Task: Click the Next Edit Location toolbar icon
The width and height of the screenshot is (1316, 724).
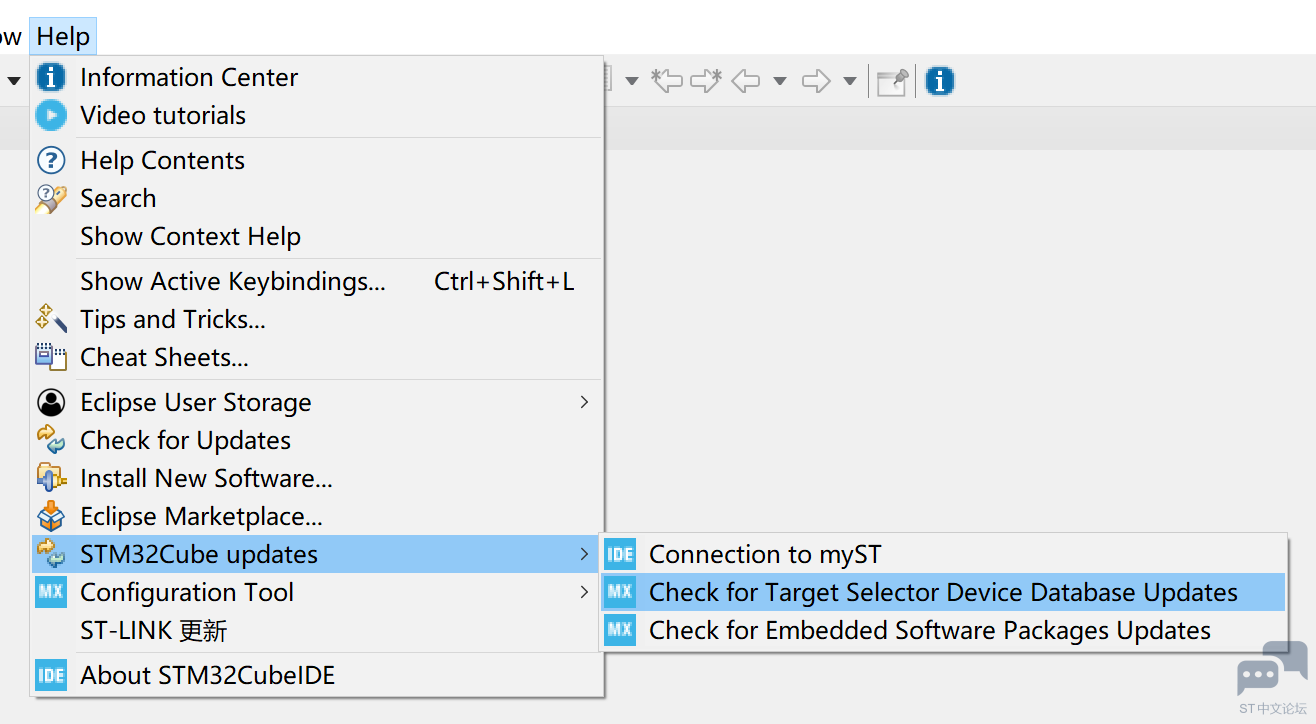Action: pos(705,81)
